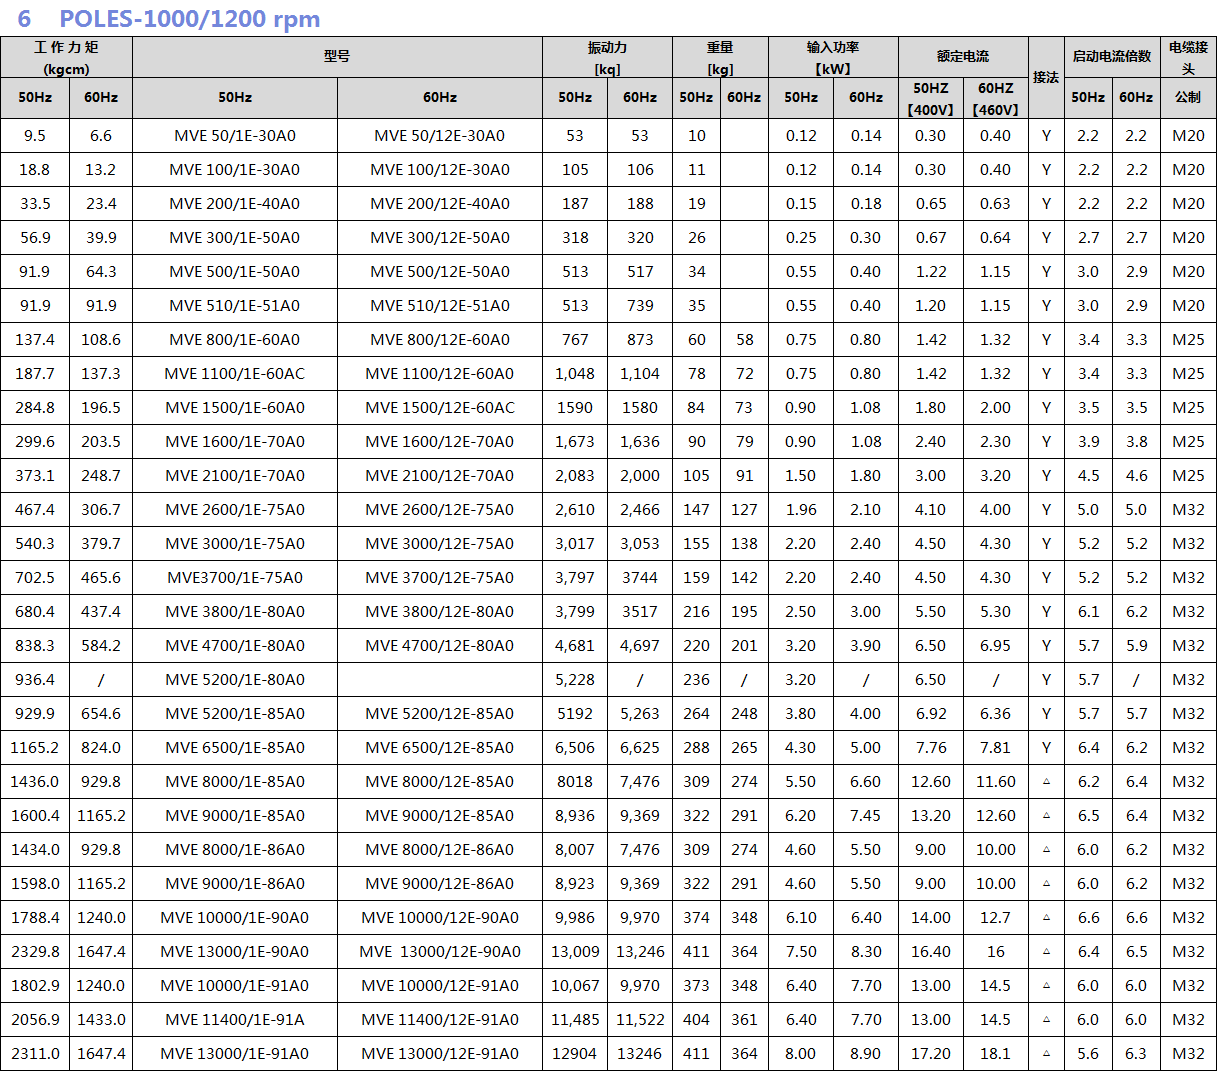
Task: Click the MVE 11400/1E-91A model cell
Action: [235, 1020]
